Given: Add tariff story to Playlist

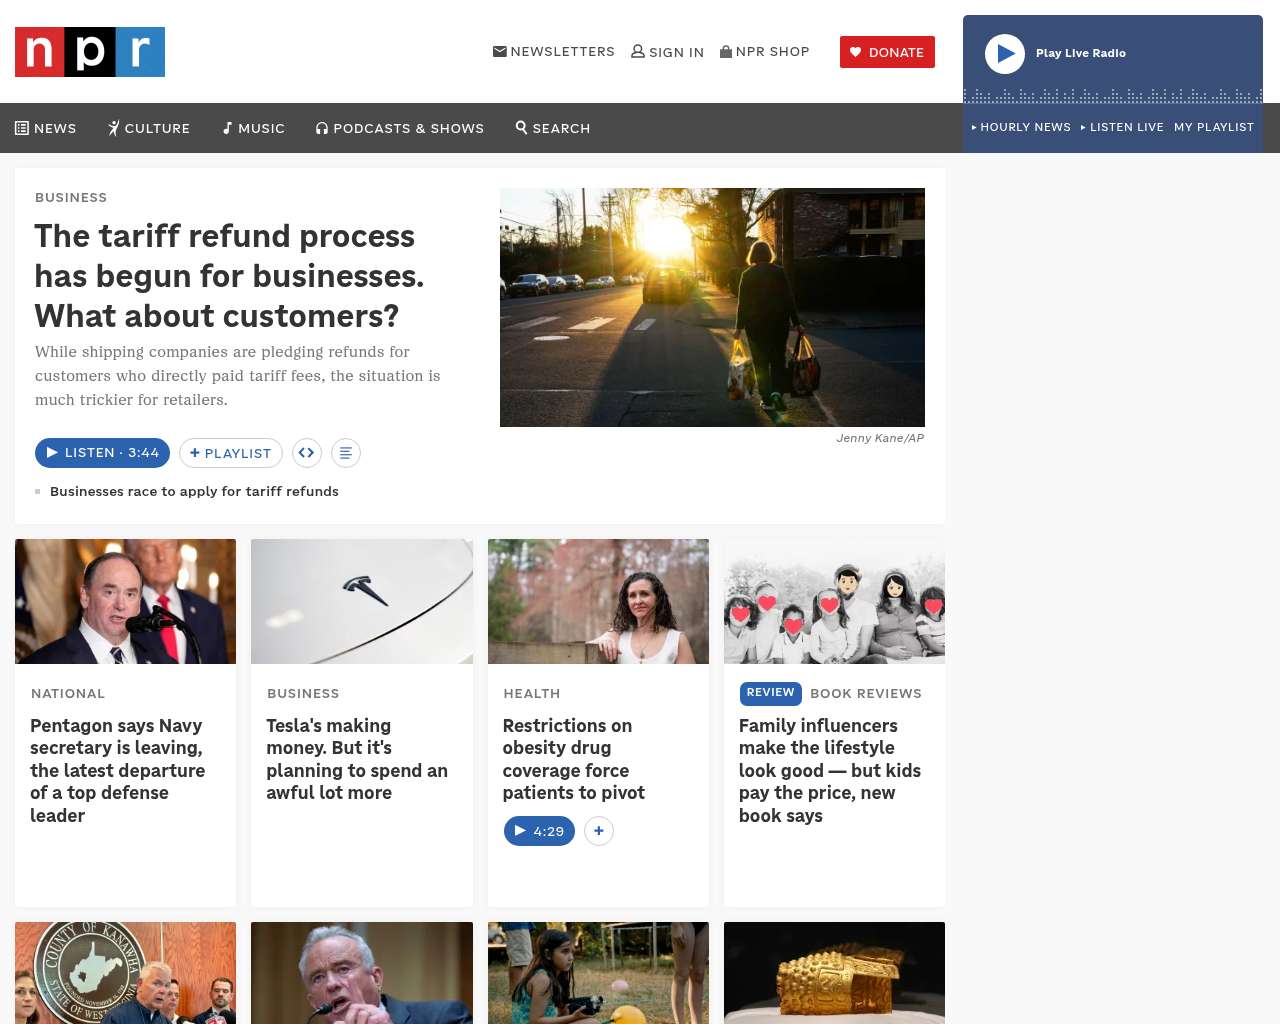Looking at the screenshot, I should [x=231, y=453].
